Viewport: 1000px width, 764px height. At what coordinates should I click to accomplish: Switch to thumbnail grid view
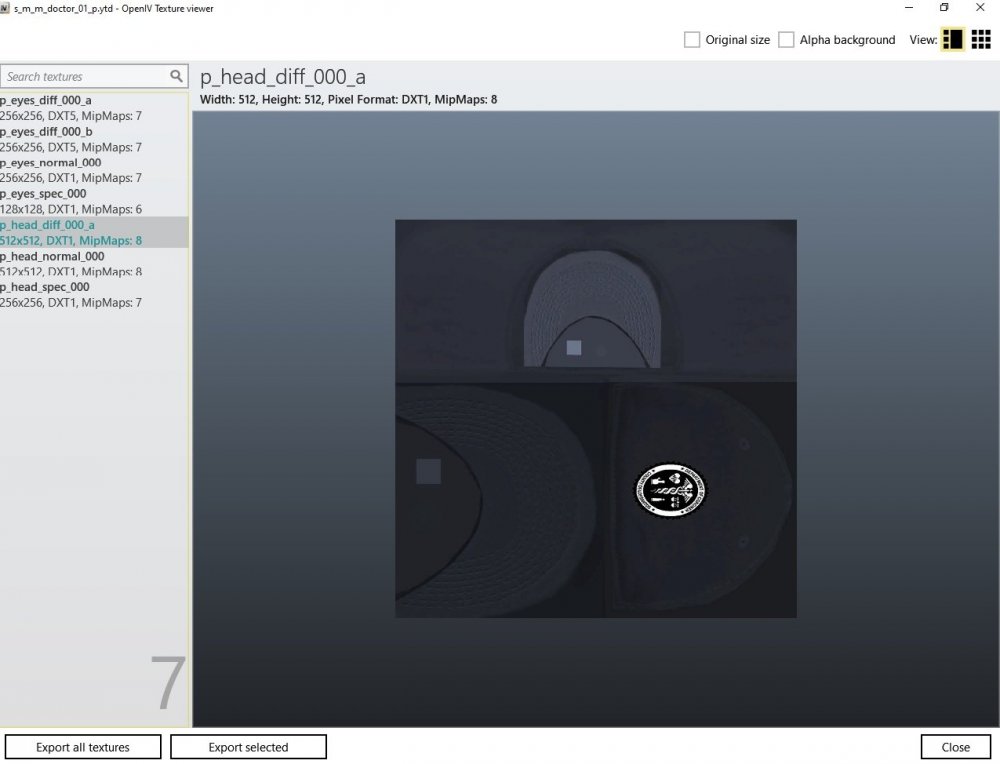point(981,40)
